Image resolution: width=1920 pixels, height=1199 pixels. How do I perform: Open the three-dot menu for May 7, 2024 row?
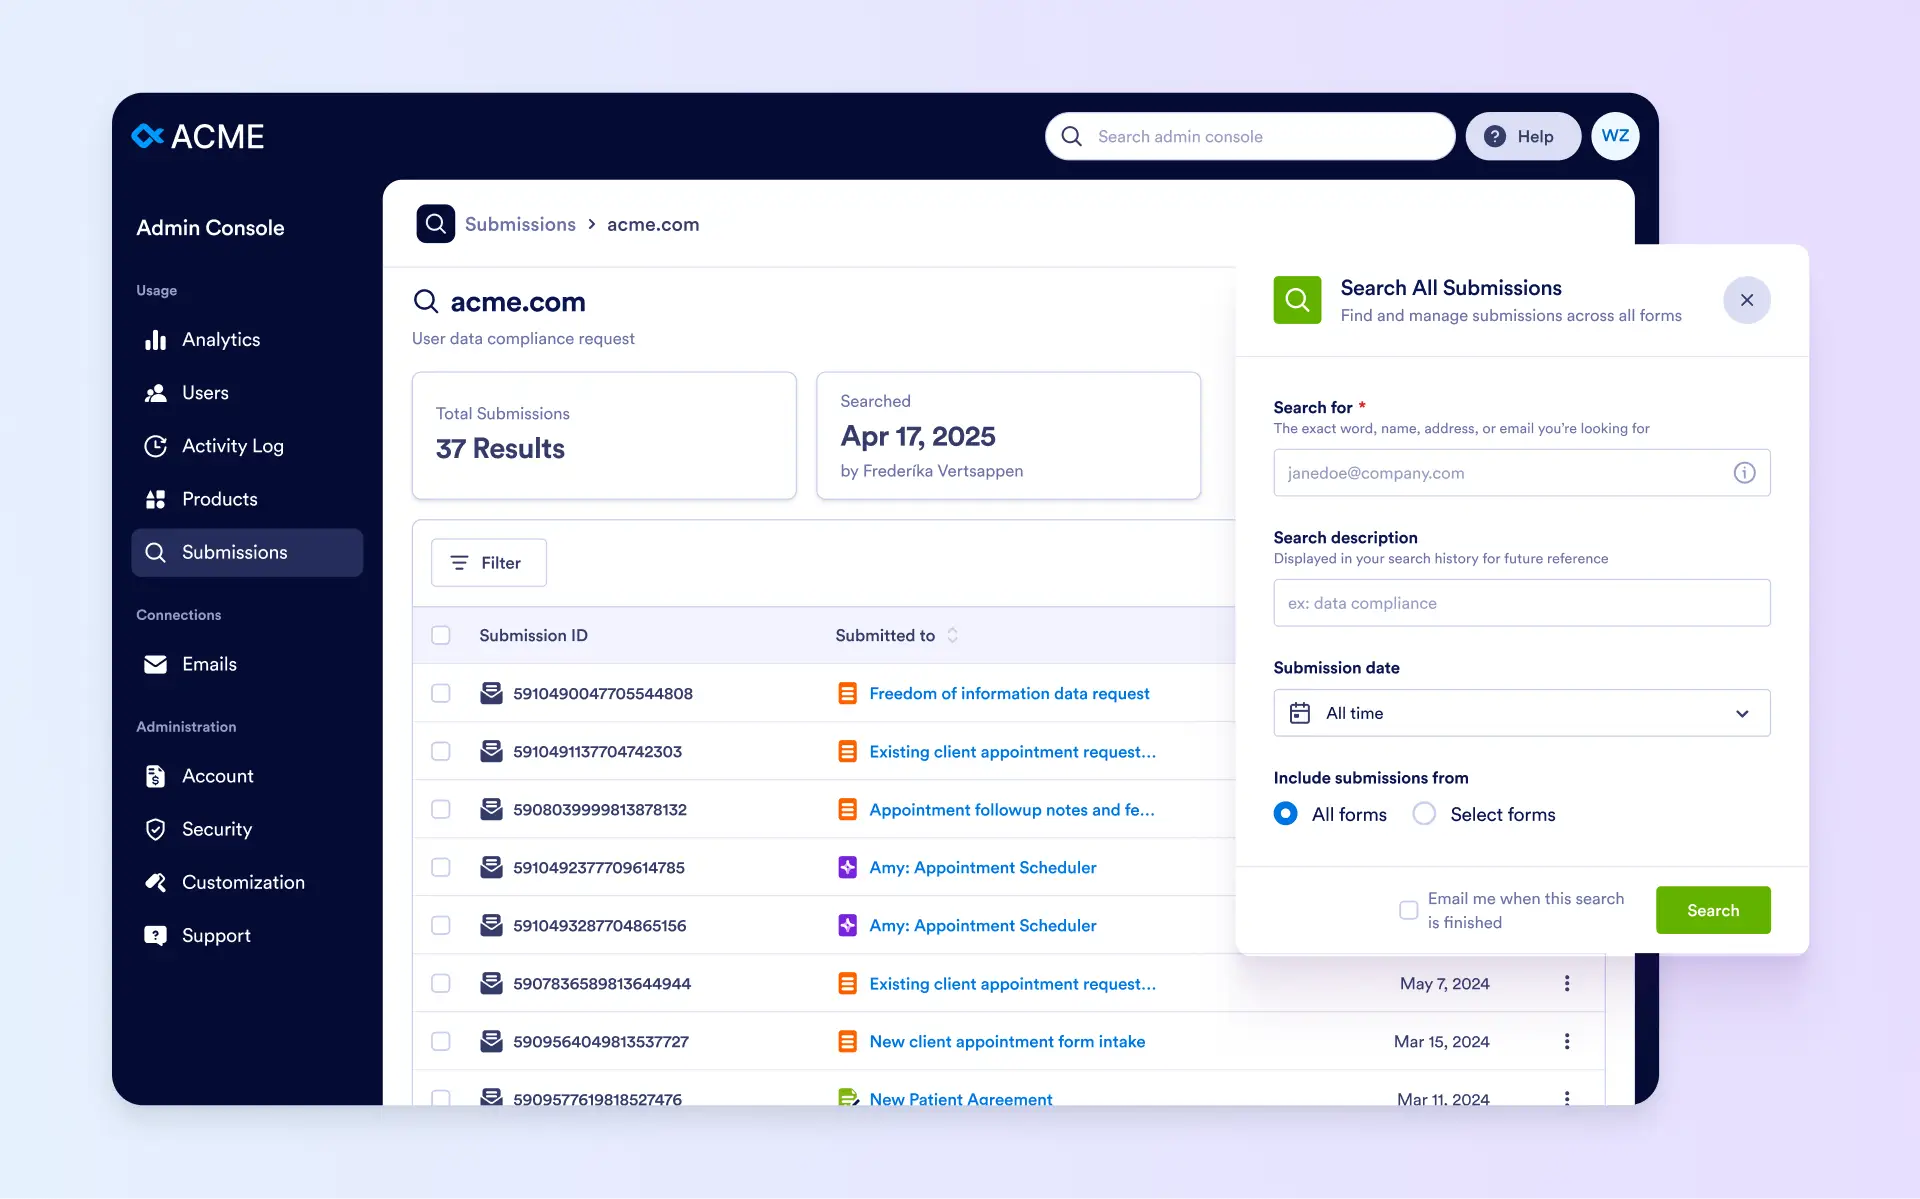click(x=1566, y=984)
